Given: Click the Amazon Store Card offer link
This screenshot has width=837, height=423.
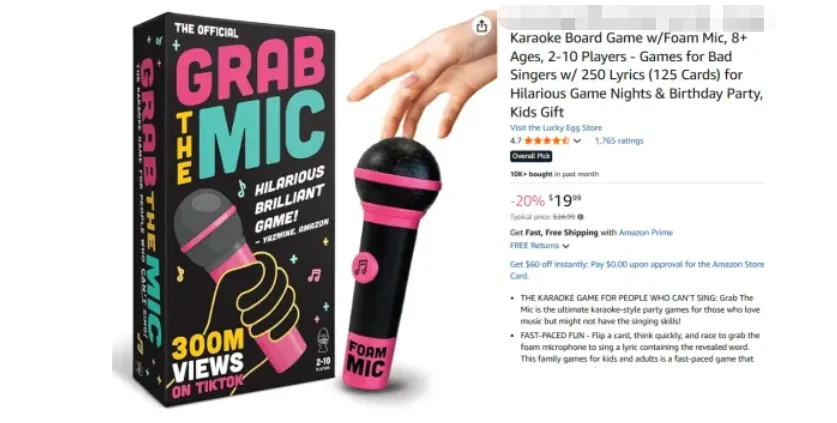Looking at the screenshot, I should tap(637, 270).
